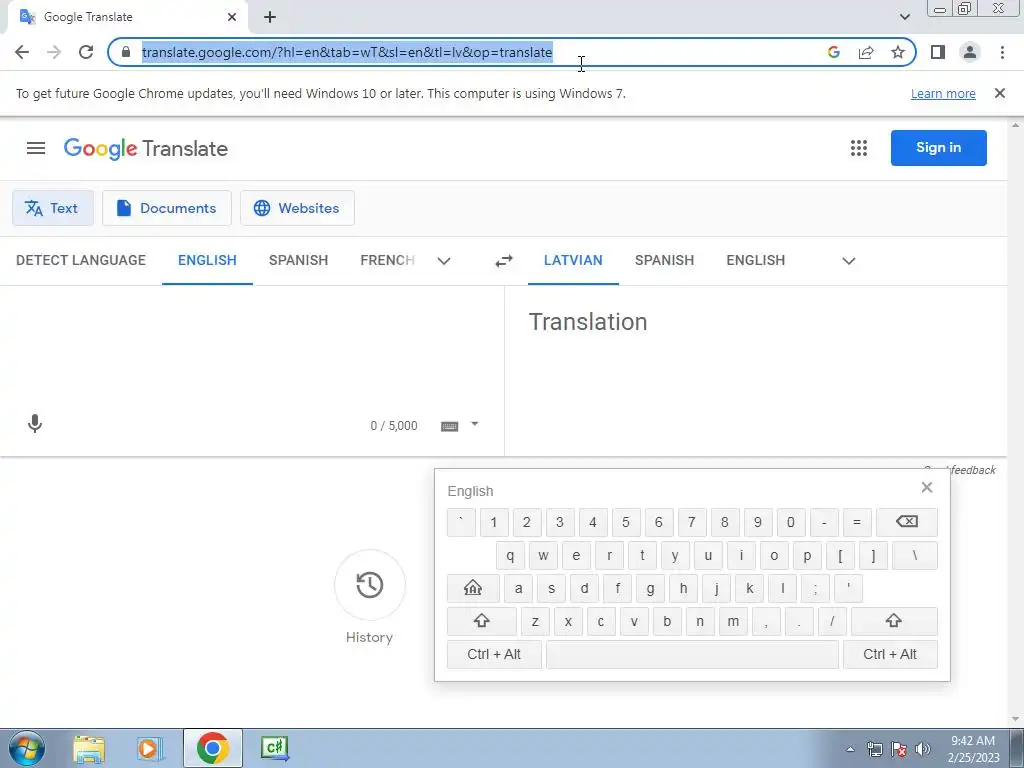Close the Google Translate tab
Viewport: 1024px width, 768px height.
pyautogui.click(x=231, y=17)
